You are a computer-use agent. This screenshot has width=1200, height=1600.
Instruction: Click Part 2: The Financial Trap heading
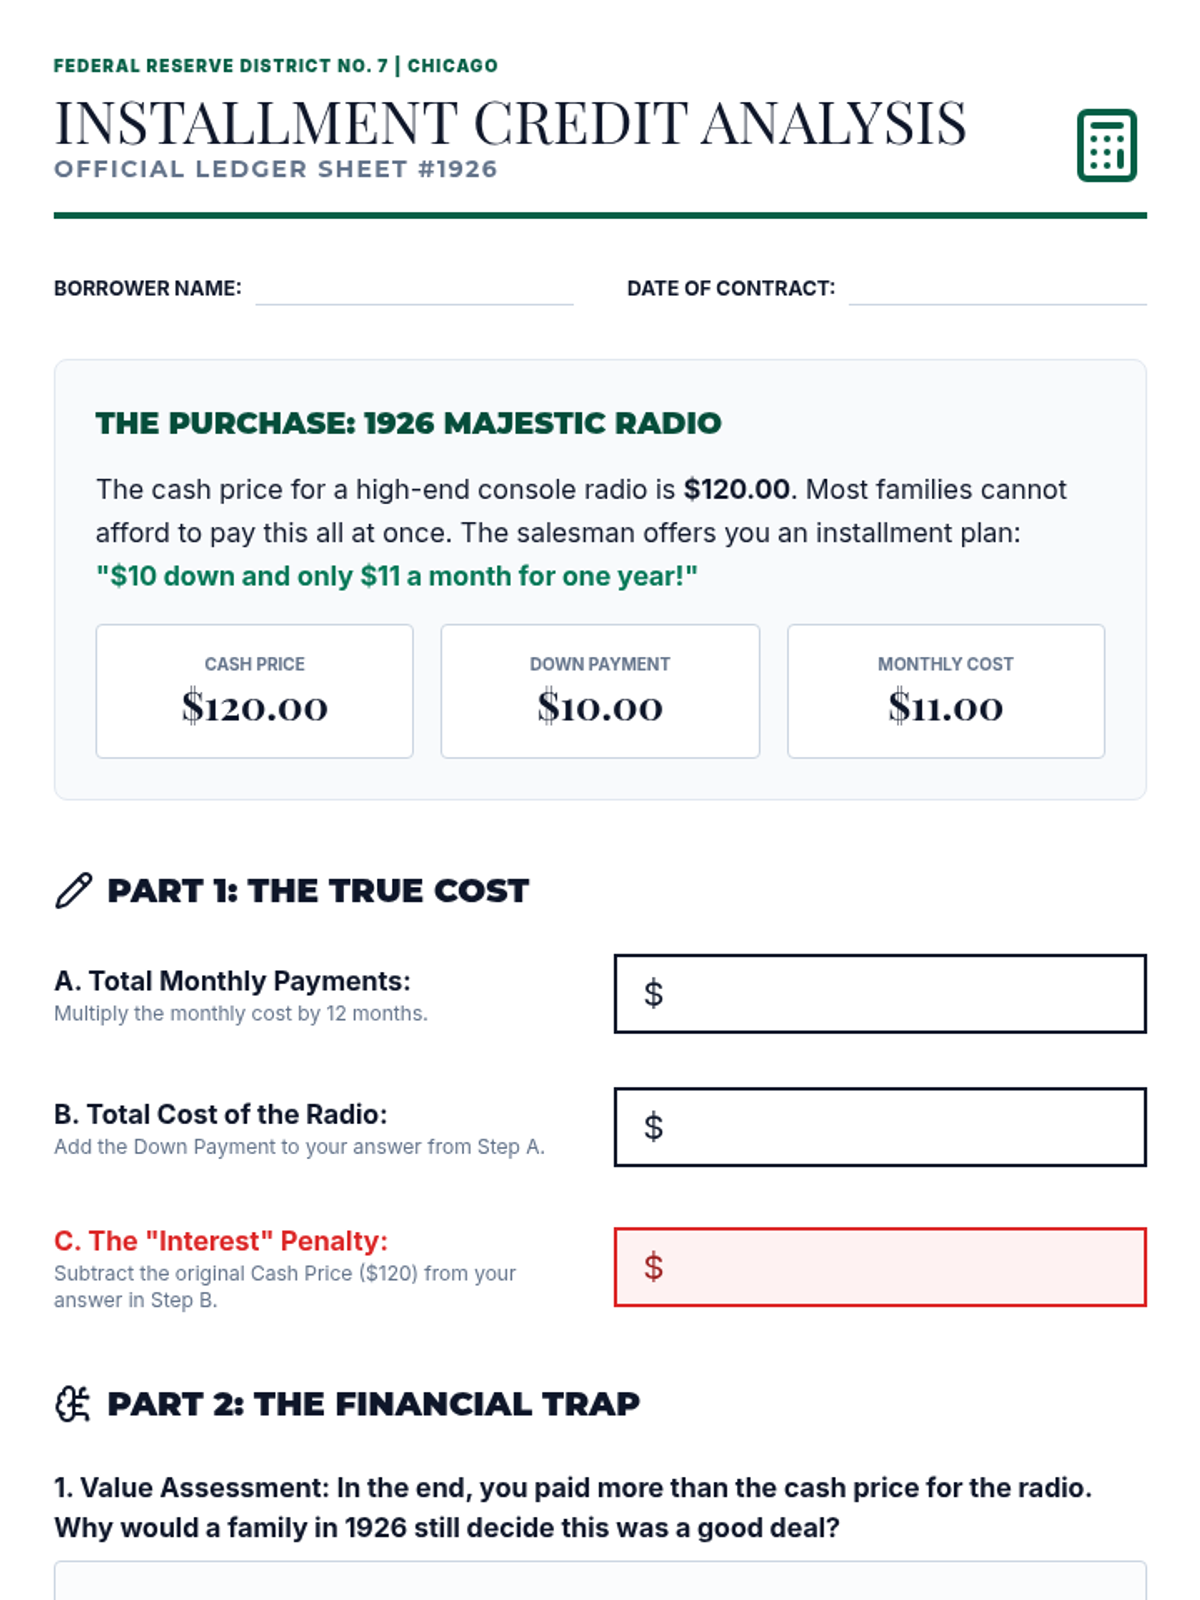click(373, 1404)
